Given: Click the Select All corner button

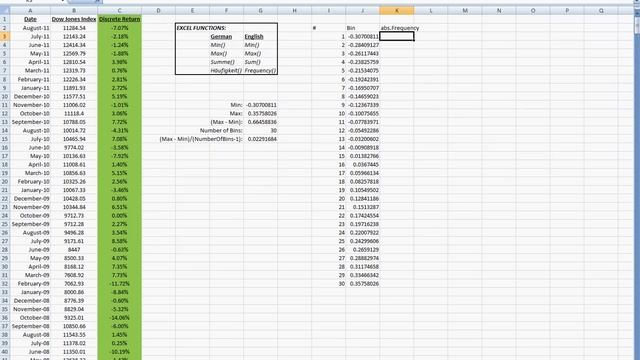Looking at the screenshot, I should click(x=5, y=11).
